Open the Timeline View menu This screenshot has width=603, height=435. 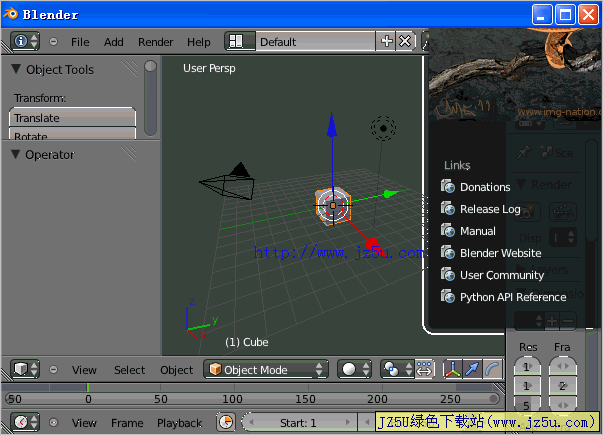[x=84, y=423]
